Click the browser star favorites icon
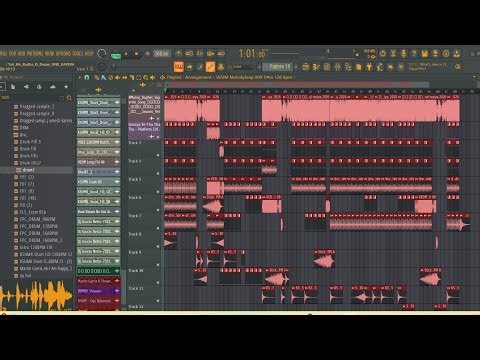The width and height of the screenshot is (480, 360). point(66,87)
